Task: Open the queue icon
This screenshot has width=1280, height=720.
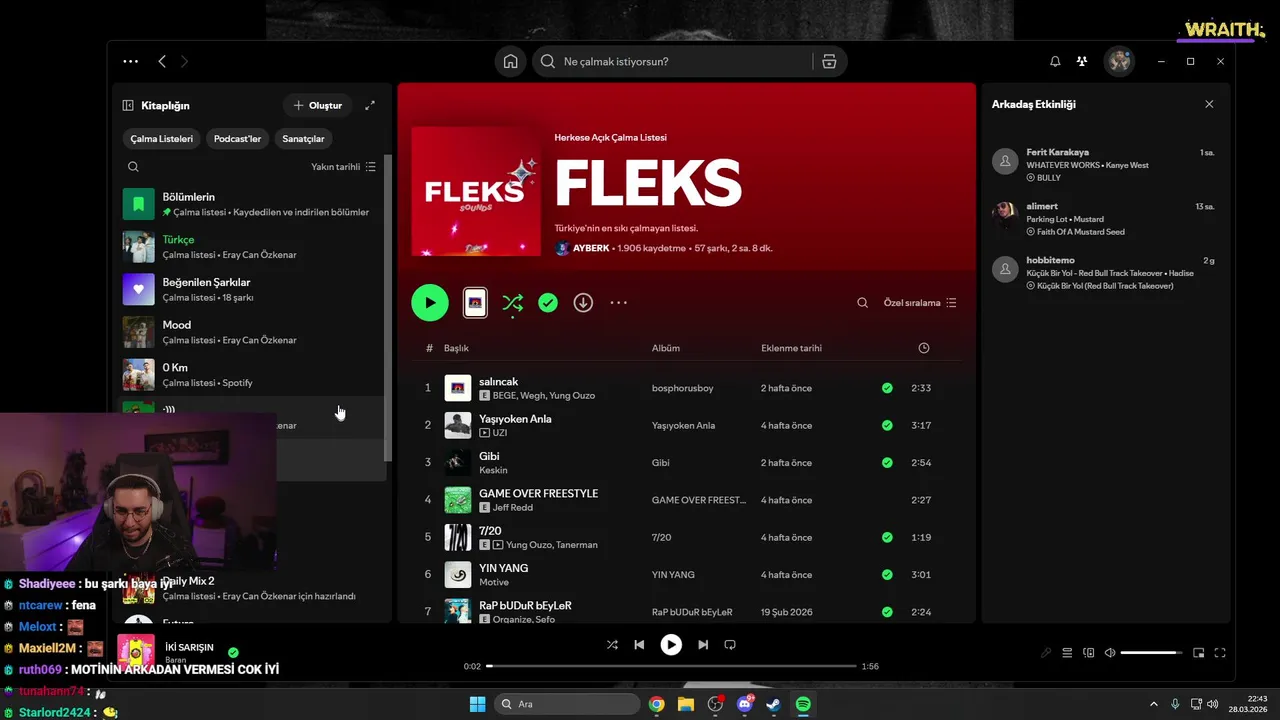Action: (1067, 653)
